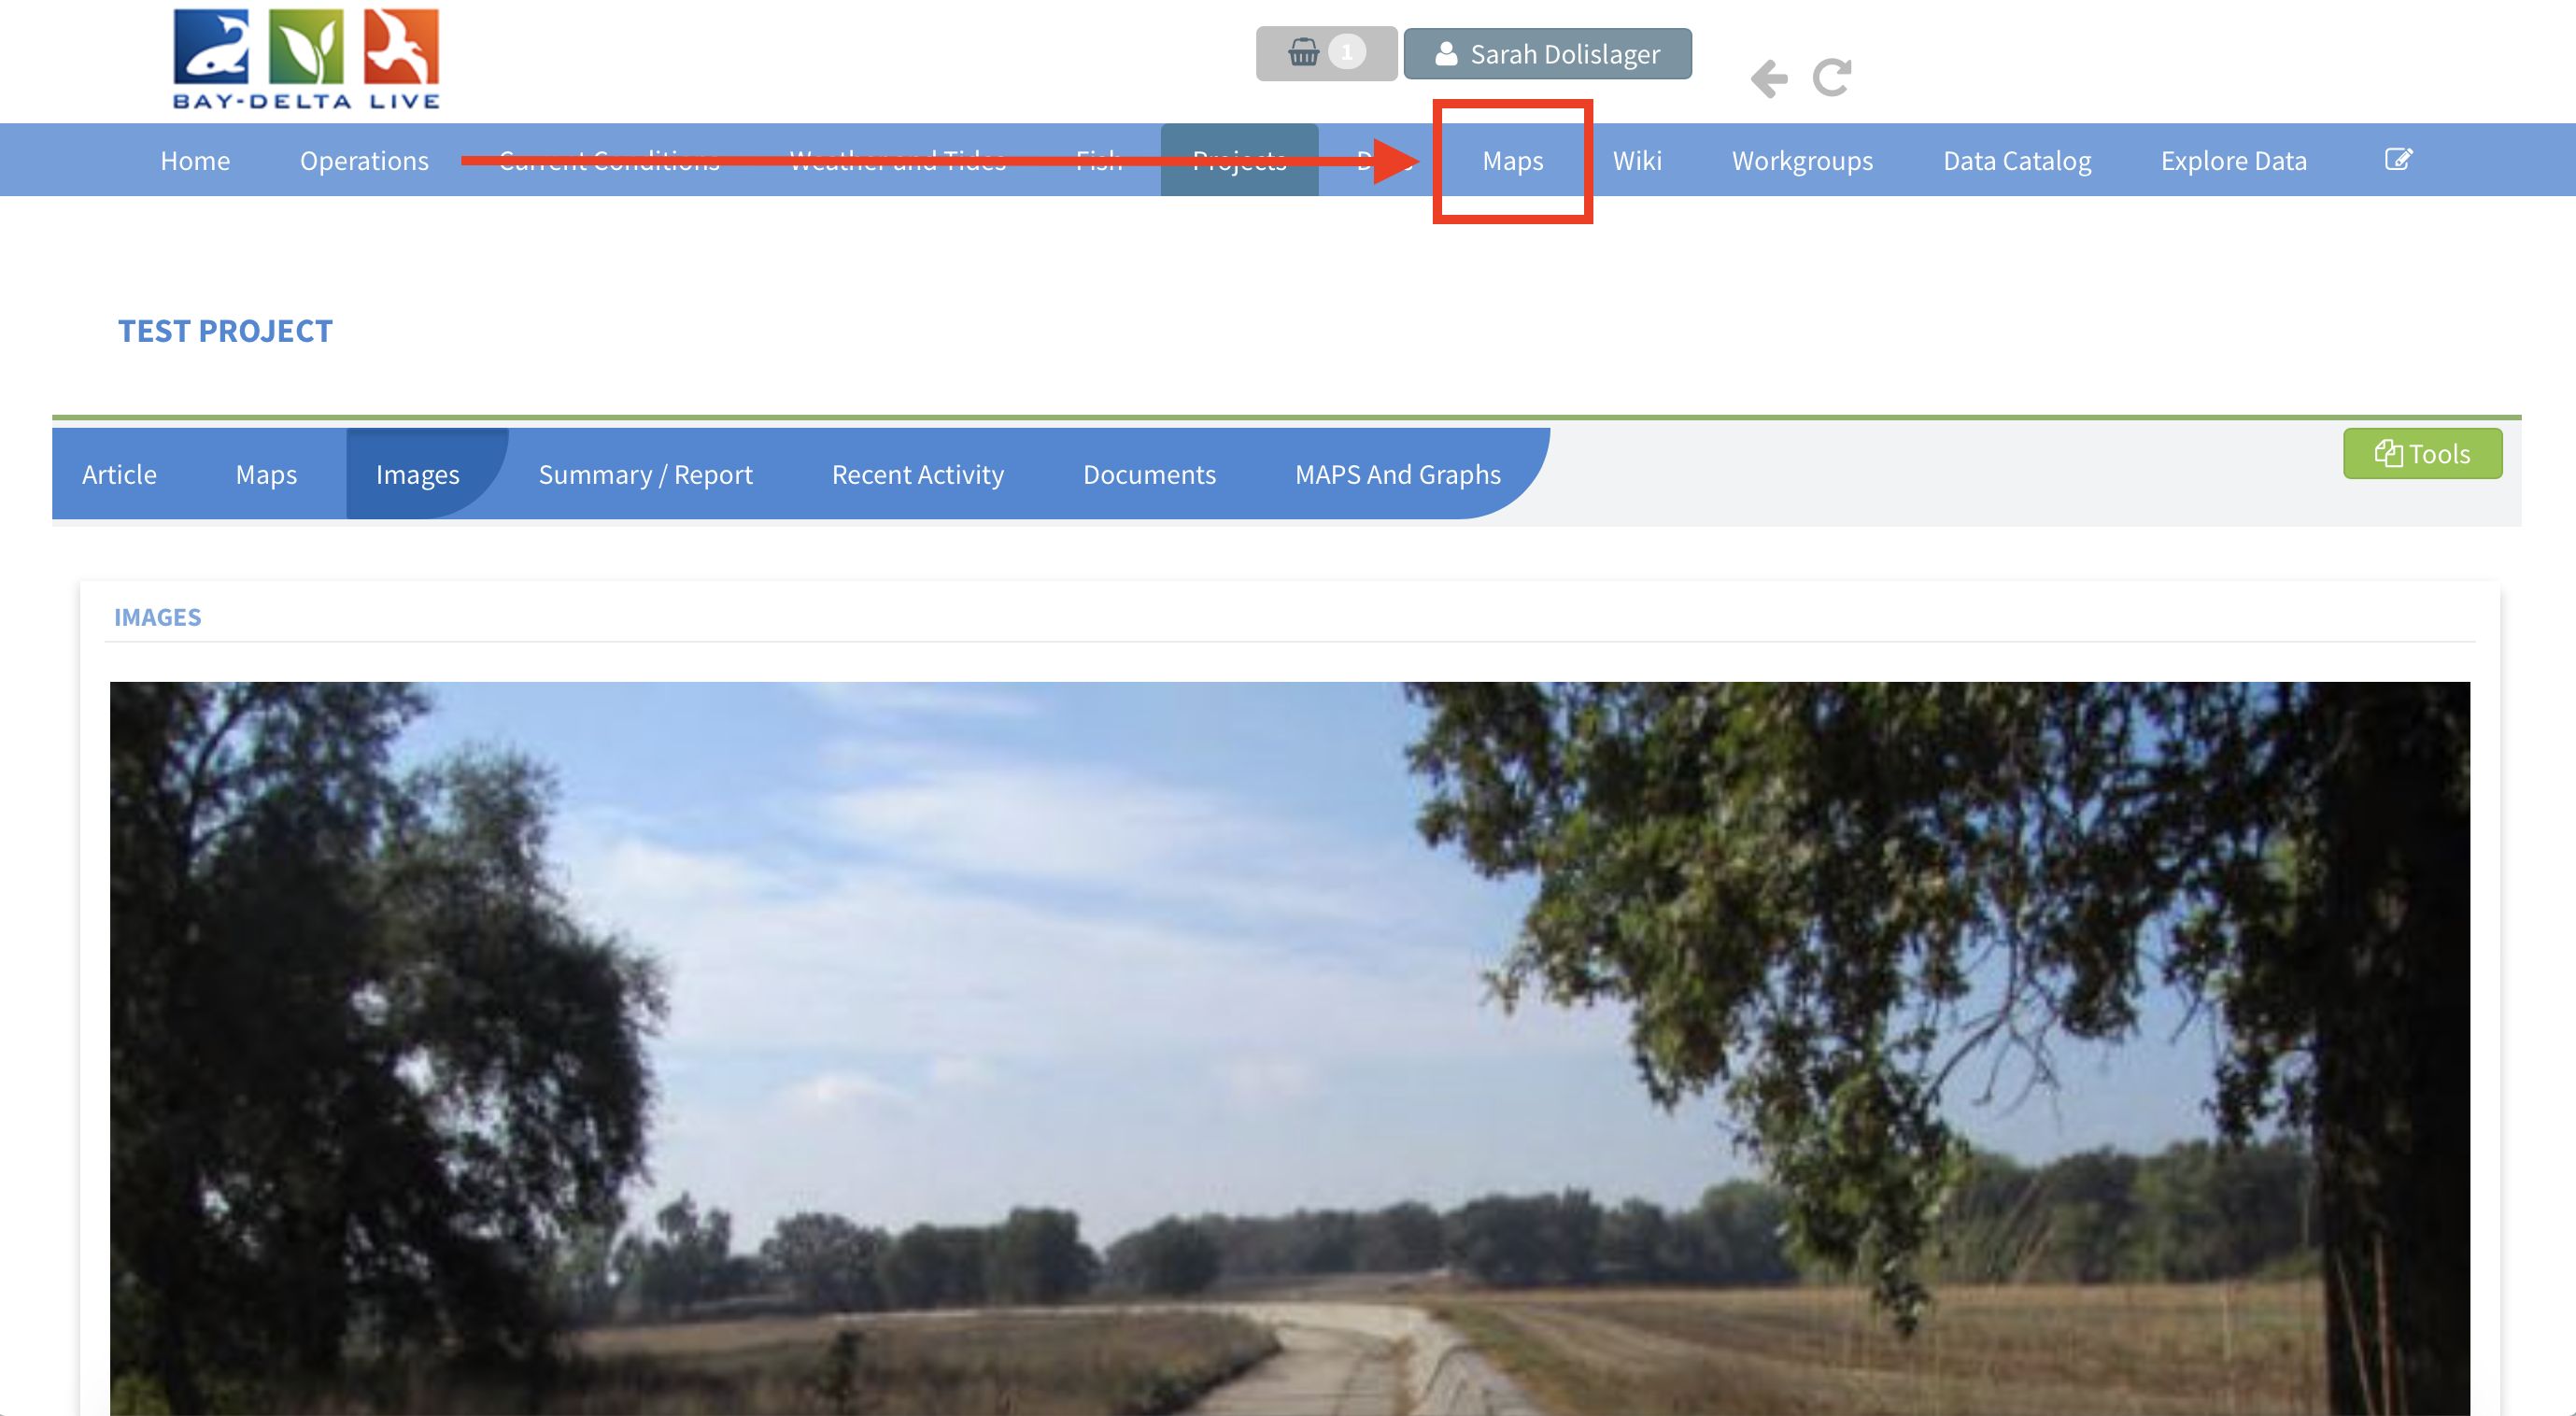Open the Recent Activity tab

(x=917, y=474)
